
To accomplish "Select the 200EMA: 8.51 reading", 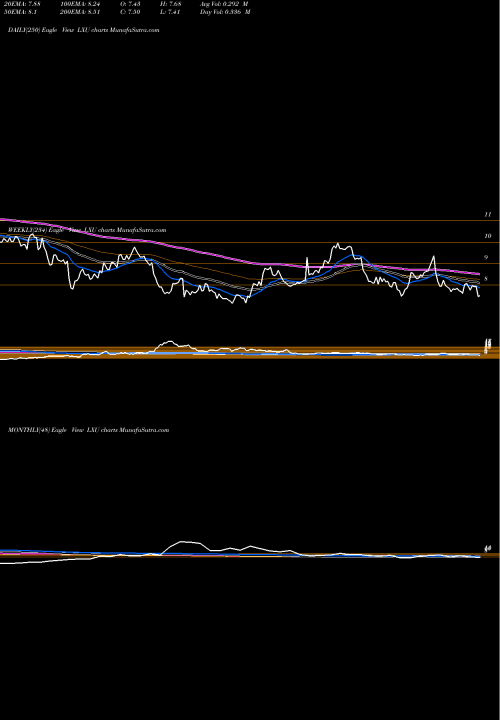I will click(x=80, y=12).
